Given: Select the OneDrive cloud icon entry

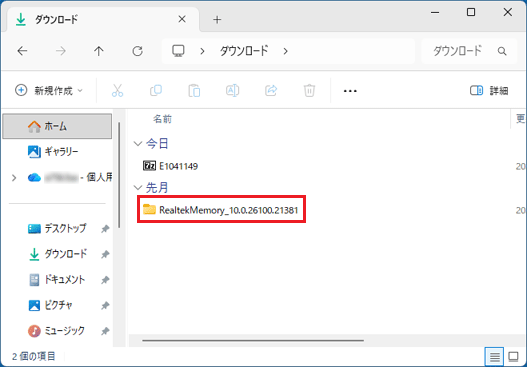Looking at the screenshot, I should coord(34,177).
